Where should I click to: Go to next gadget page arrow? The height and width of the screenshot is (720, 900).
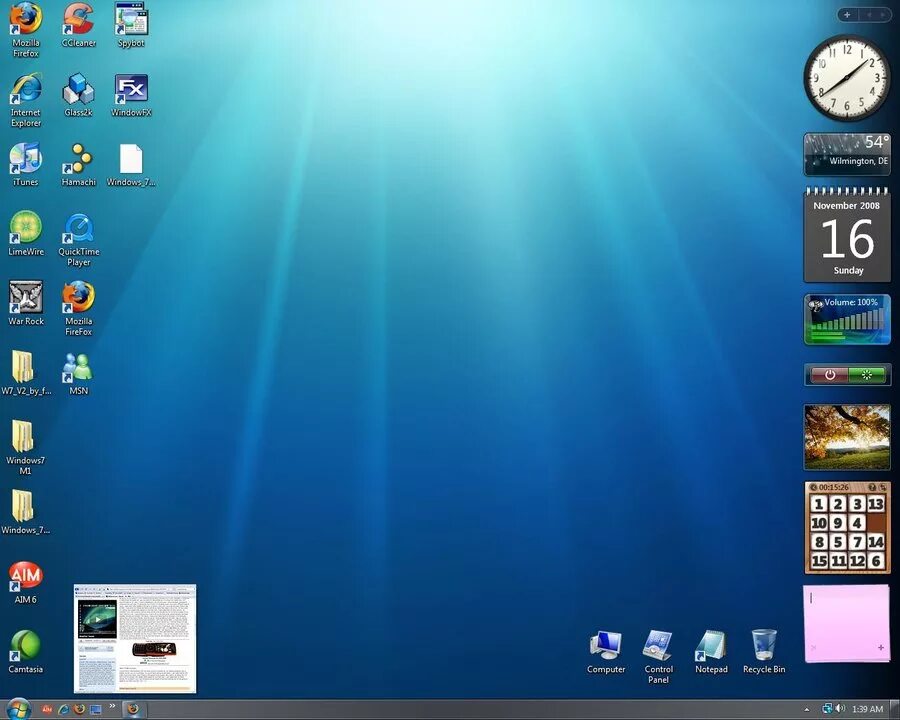pos(882,15)
